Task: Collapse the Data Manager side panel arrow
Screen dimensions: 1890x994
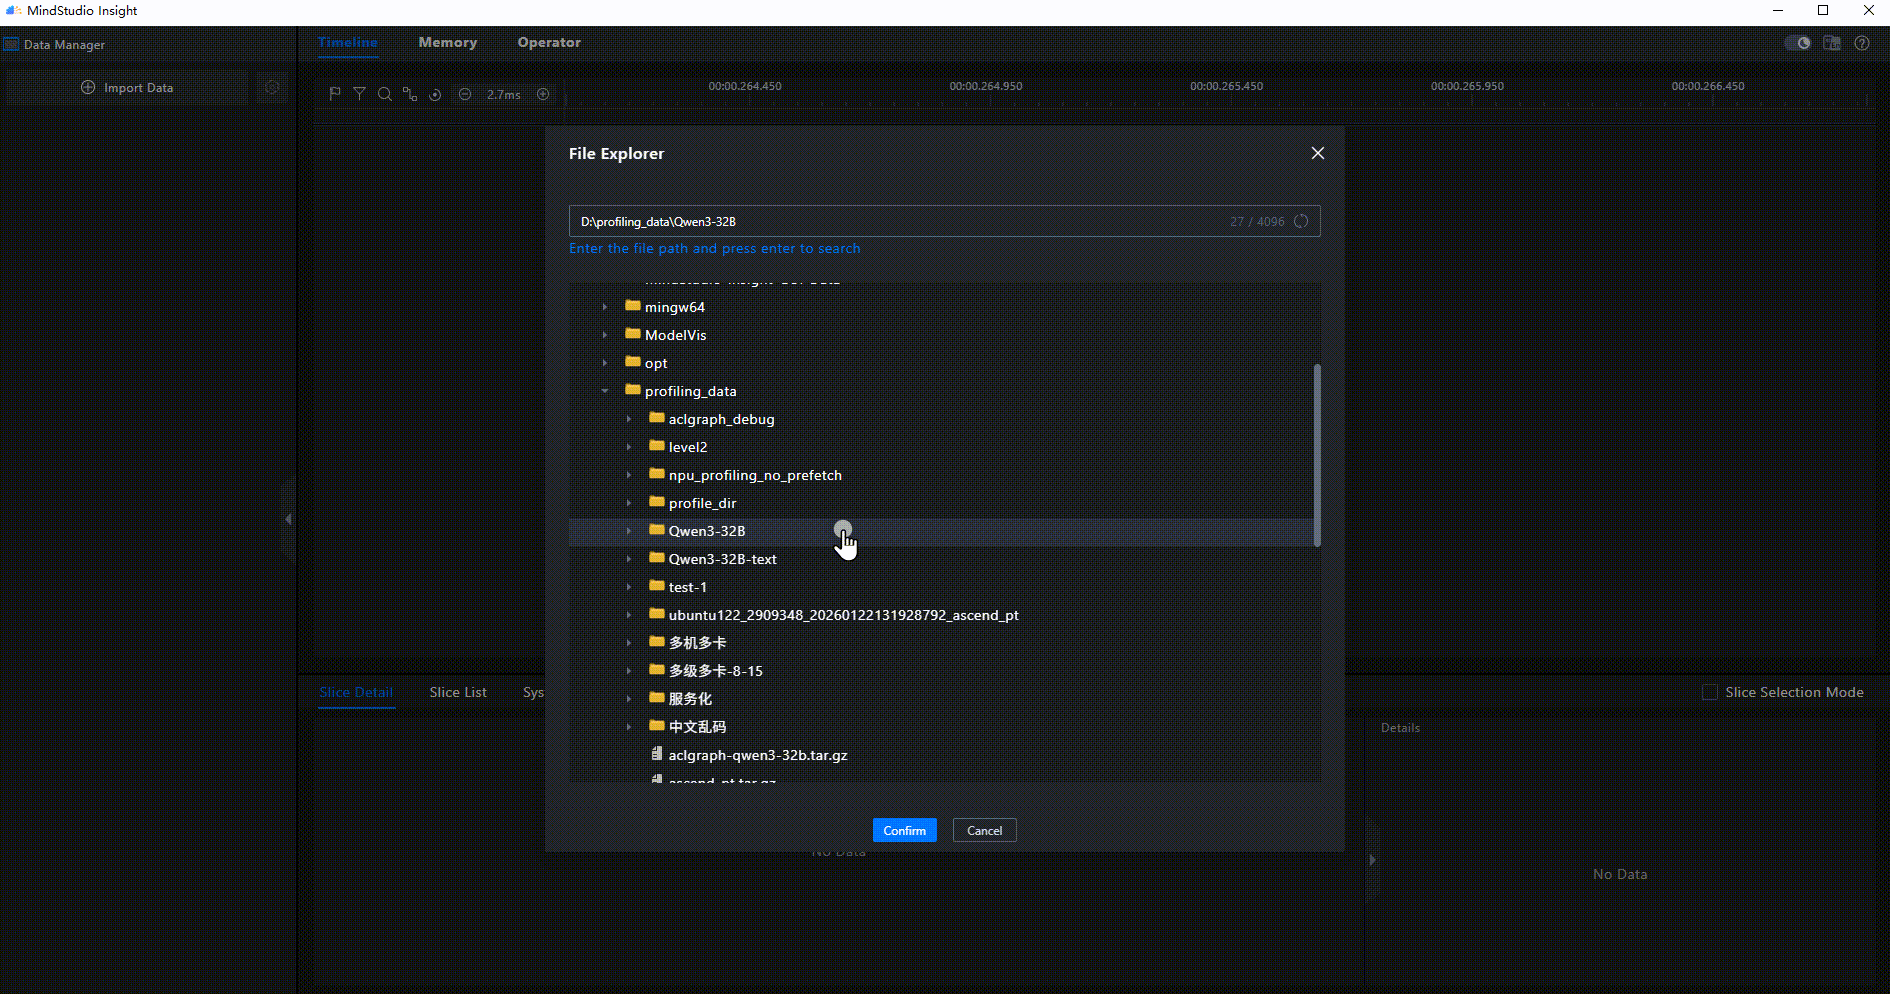Action: [288, 519]
